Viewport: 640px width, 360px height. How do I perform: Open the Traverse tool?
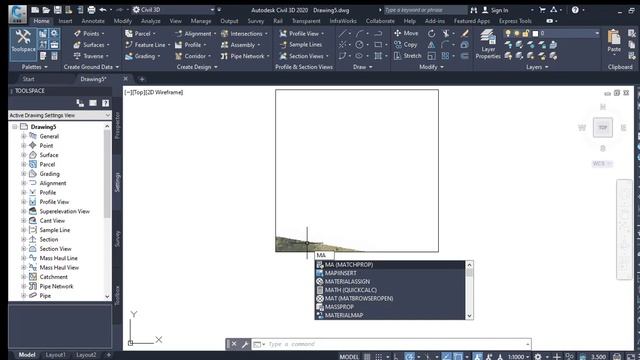pyautogui.click(x=90, y=56)
